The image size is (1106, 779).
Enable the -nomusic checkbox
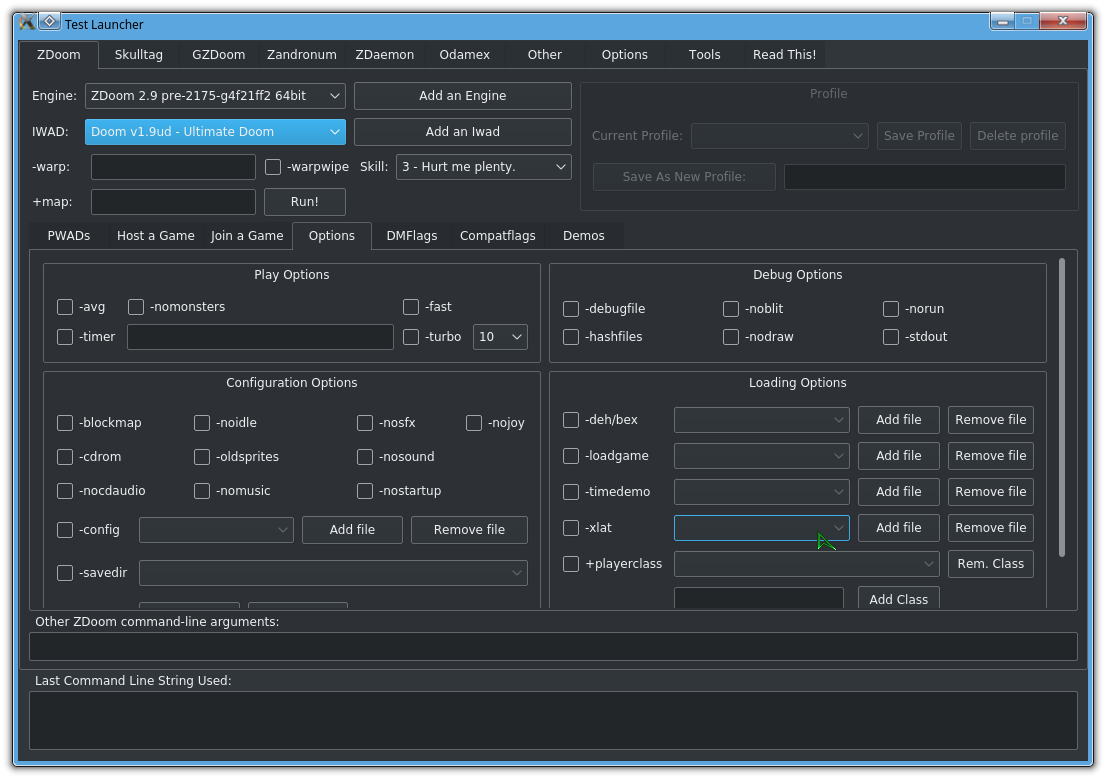(202, 491)
